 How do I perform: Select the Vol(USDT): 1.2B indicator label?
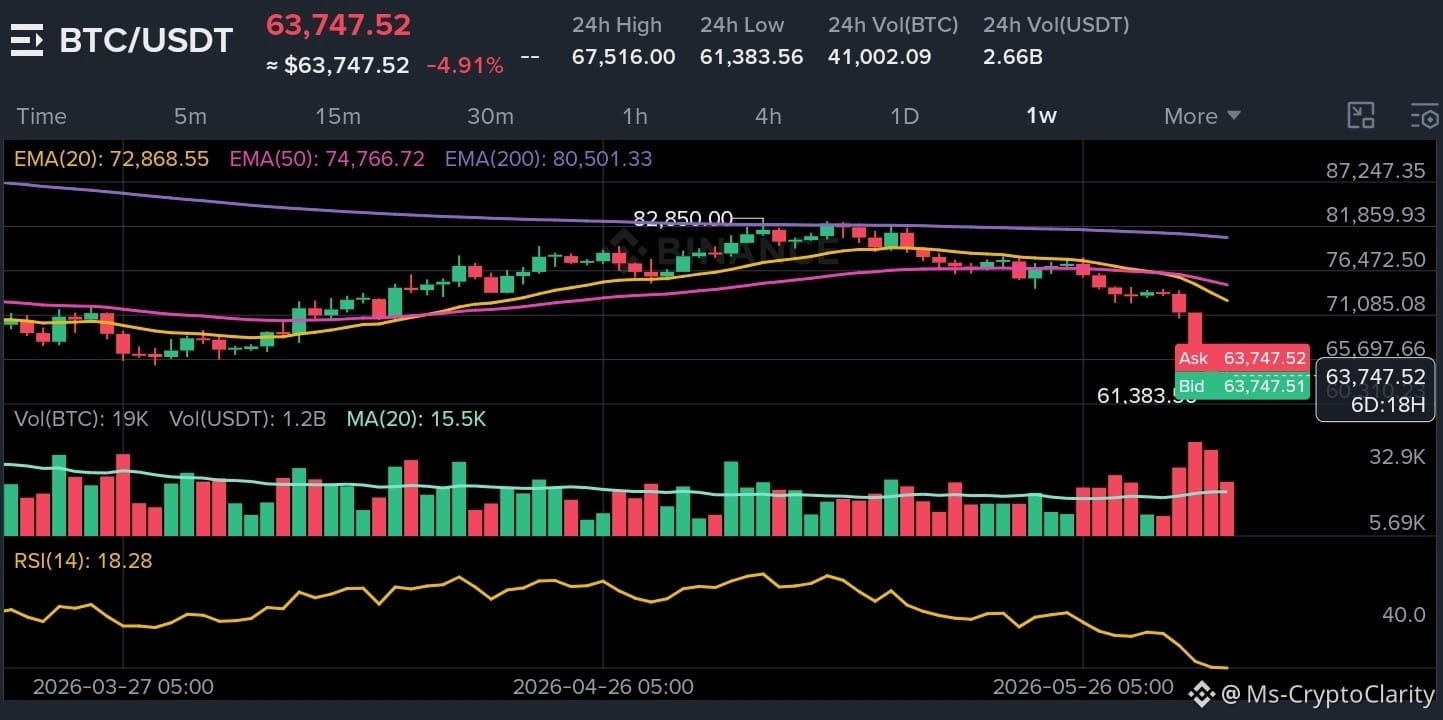click(x=248, y=419)
